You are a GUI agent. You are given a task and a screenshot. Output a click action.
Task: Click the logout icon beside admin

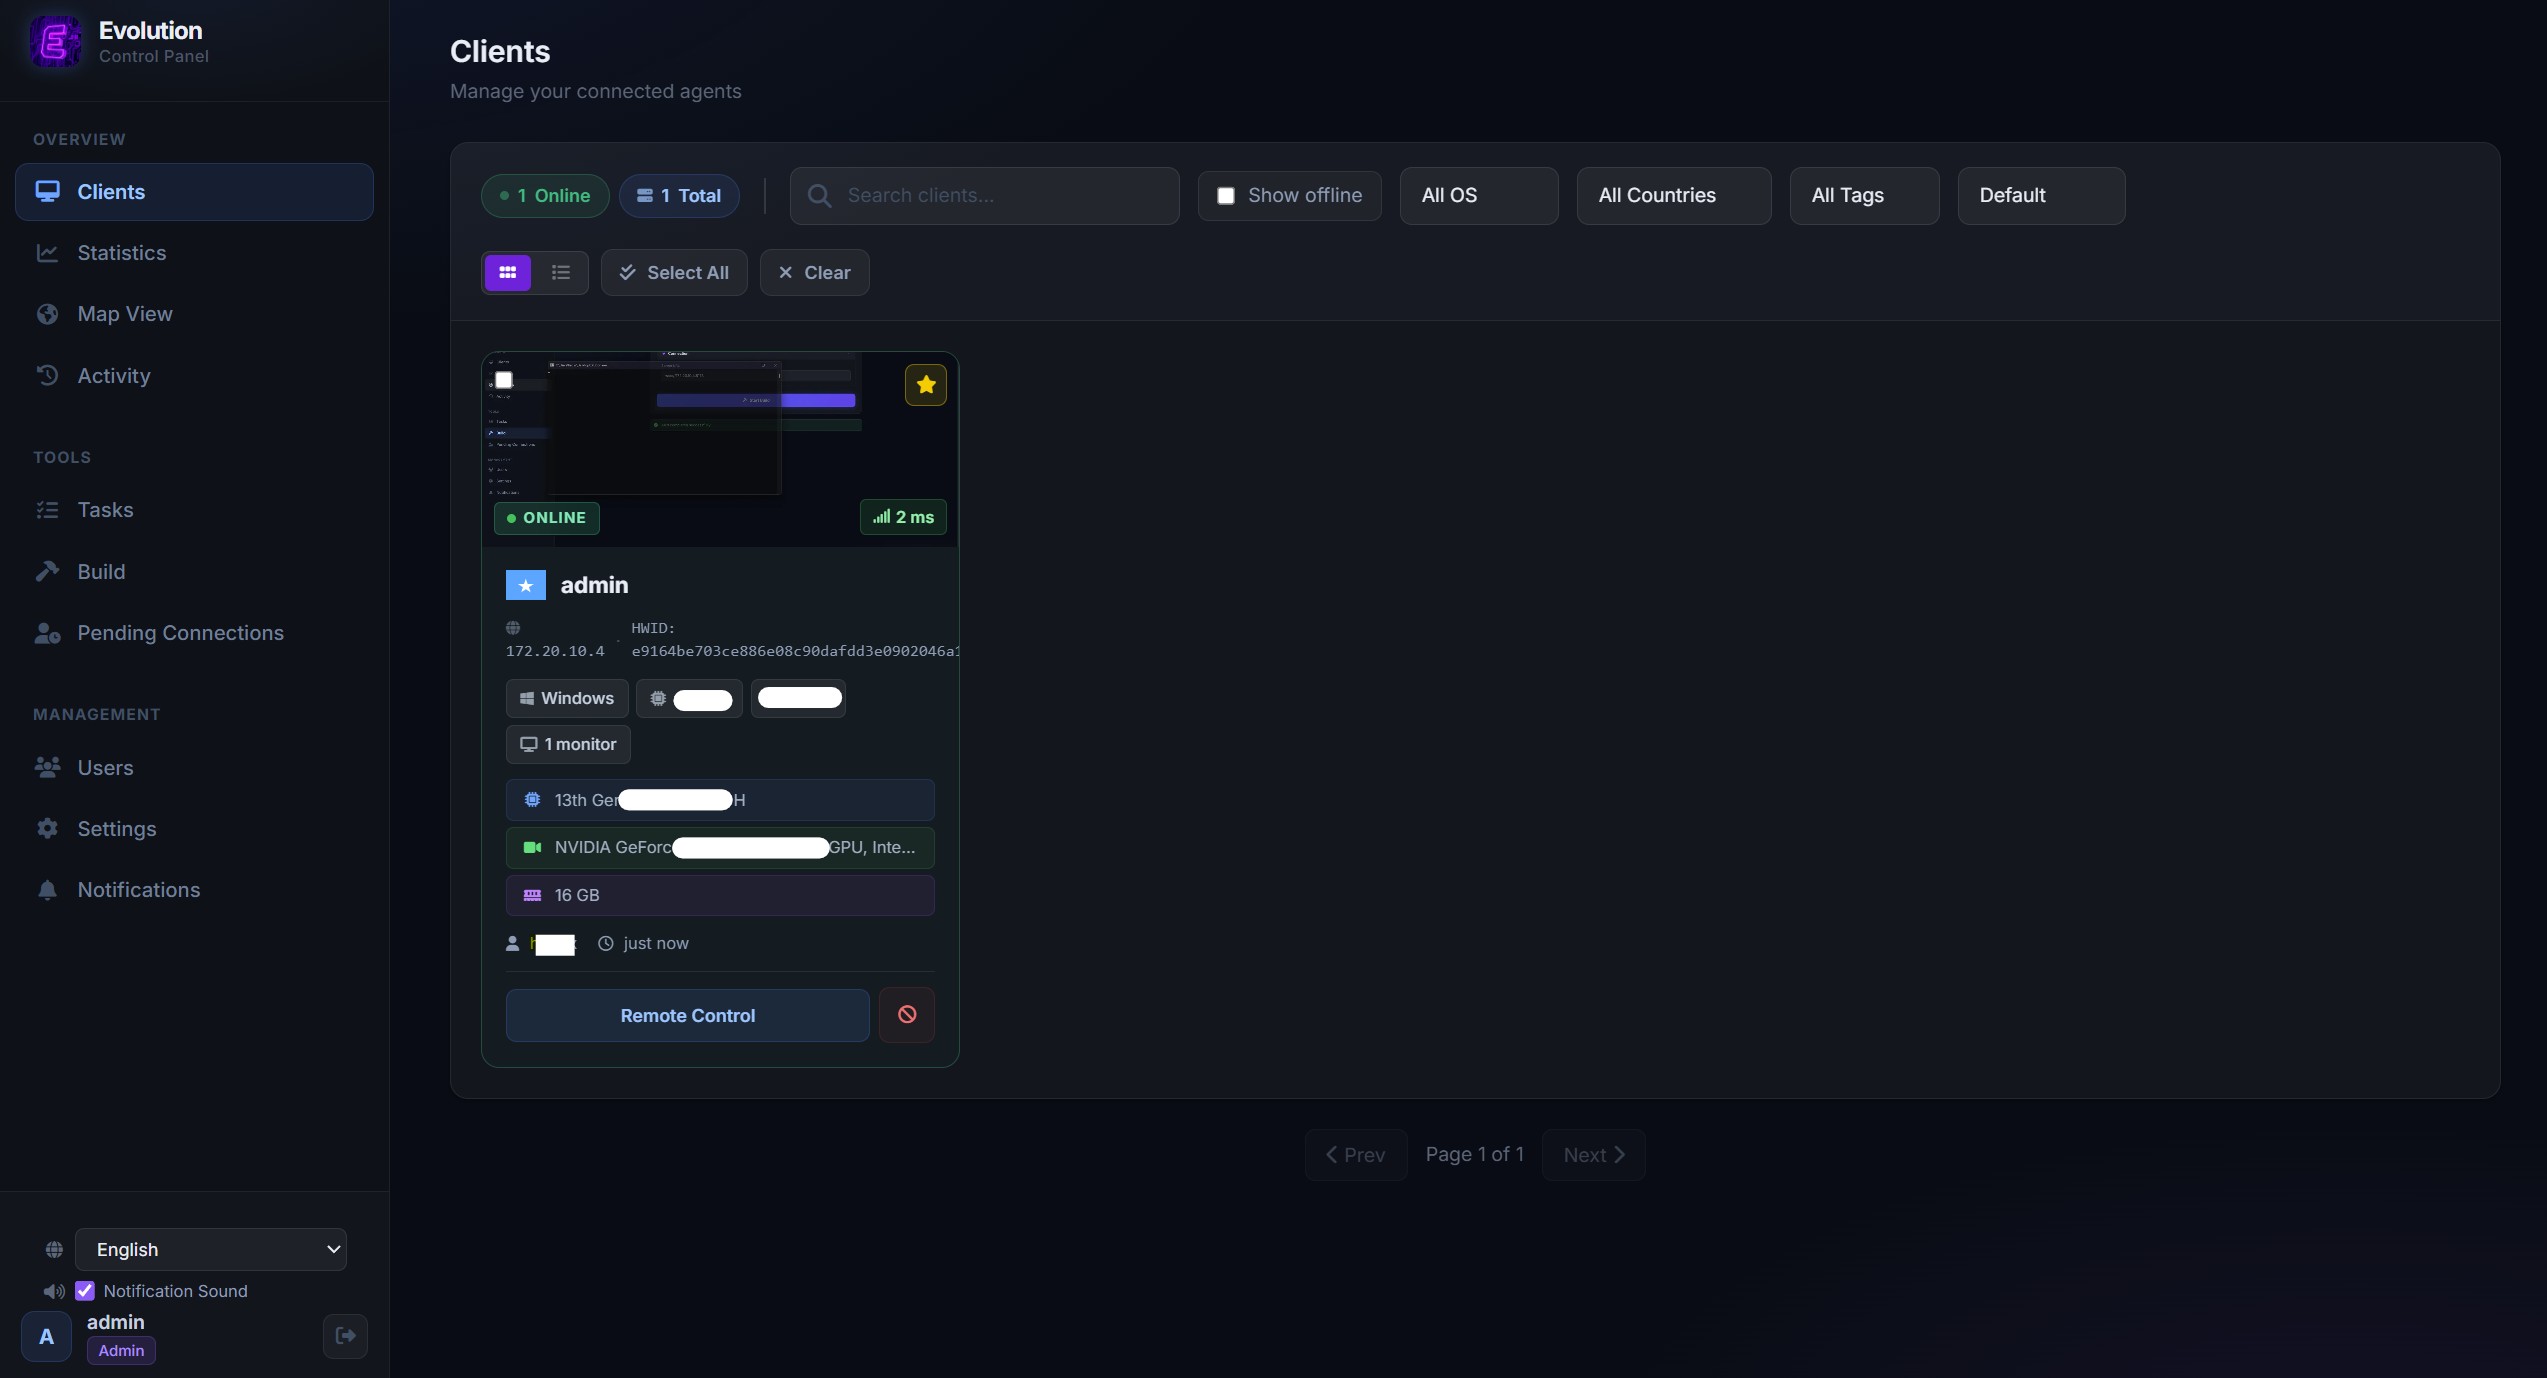(x=345, y=1336)
